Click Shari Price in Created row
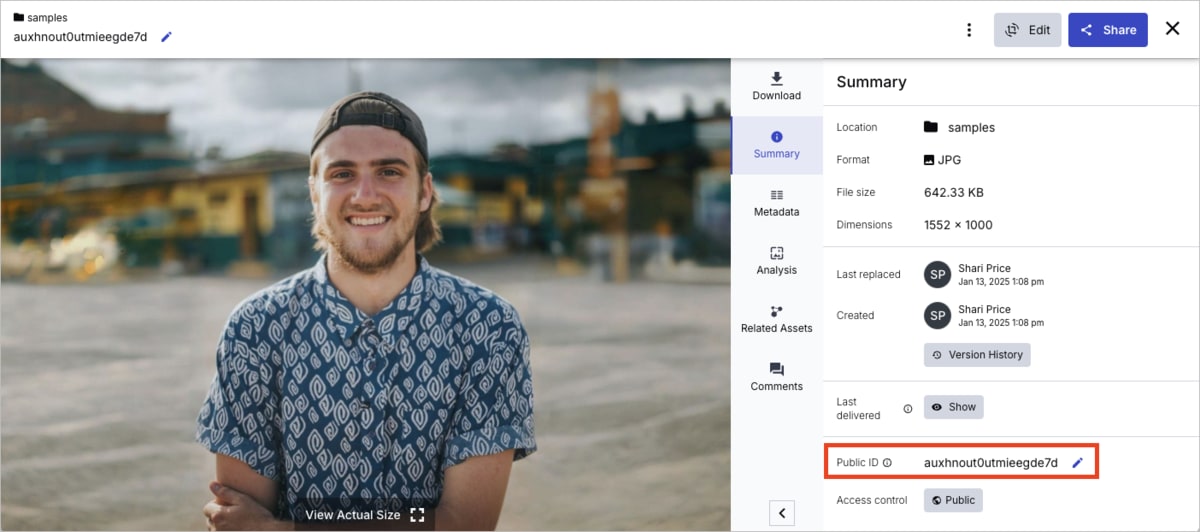 pos(984,309)
